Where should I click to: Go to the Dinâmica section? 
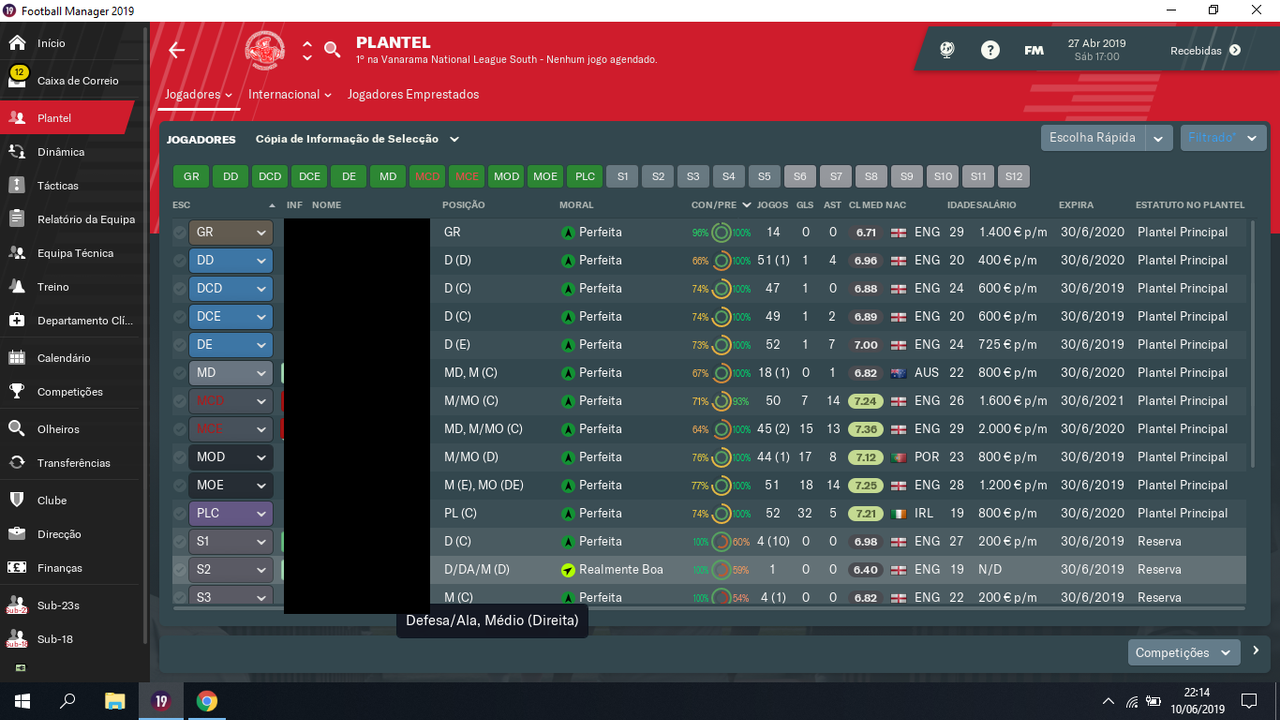[x=60, y=152]
